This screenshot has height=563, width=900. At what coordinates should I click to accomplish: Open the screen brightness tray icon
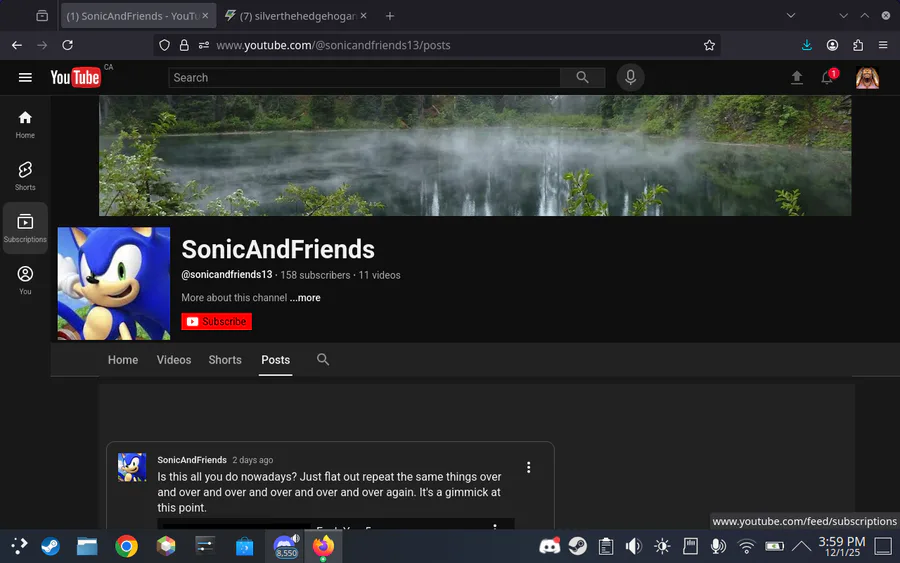662,546
